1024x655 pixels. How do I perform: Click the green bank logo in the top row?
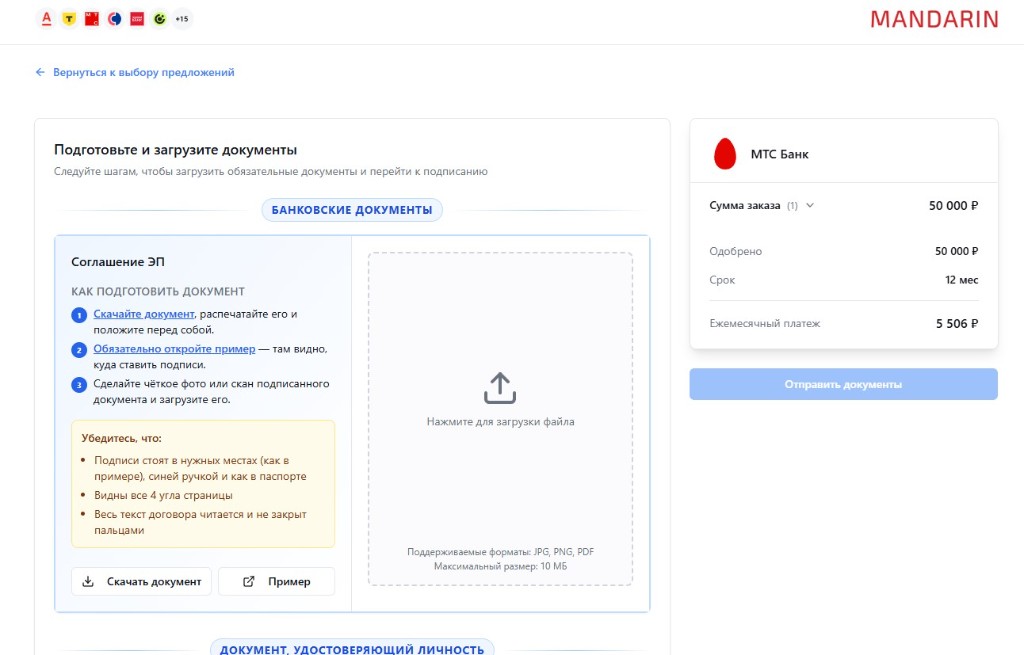[x=160, y=18]
